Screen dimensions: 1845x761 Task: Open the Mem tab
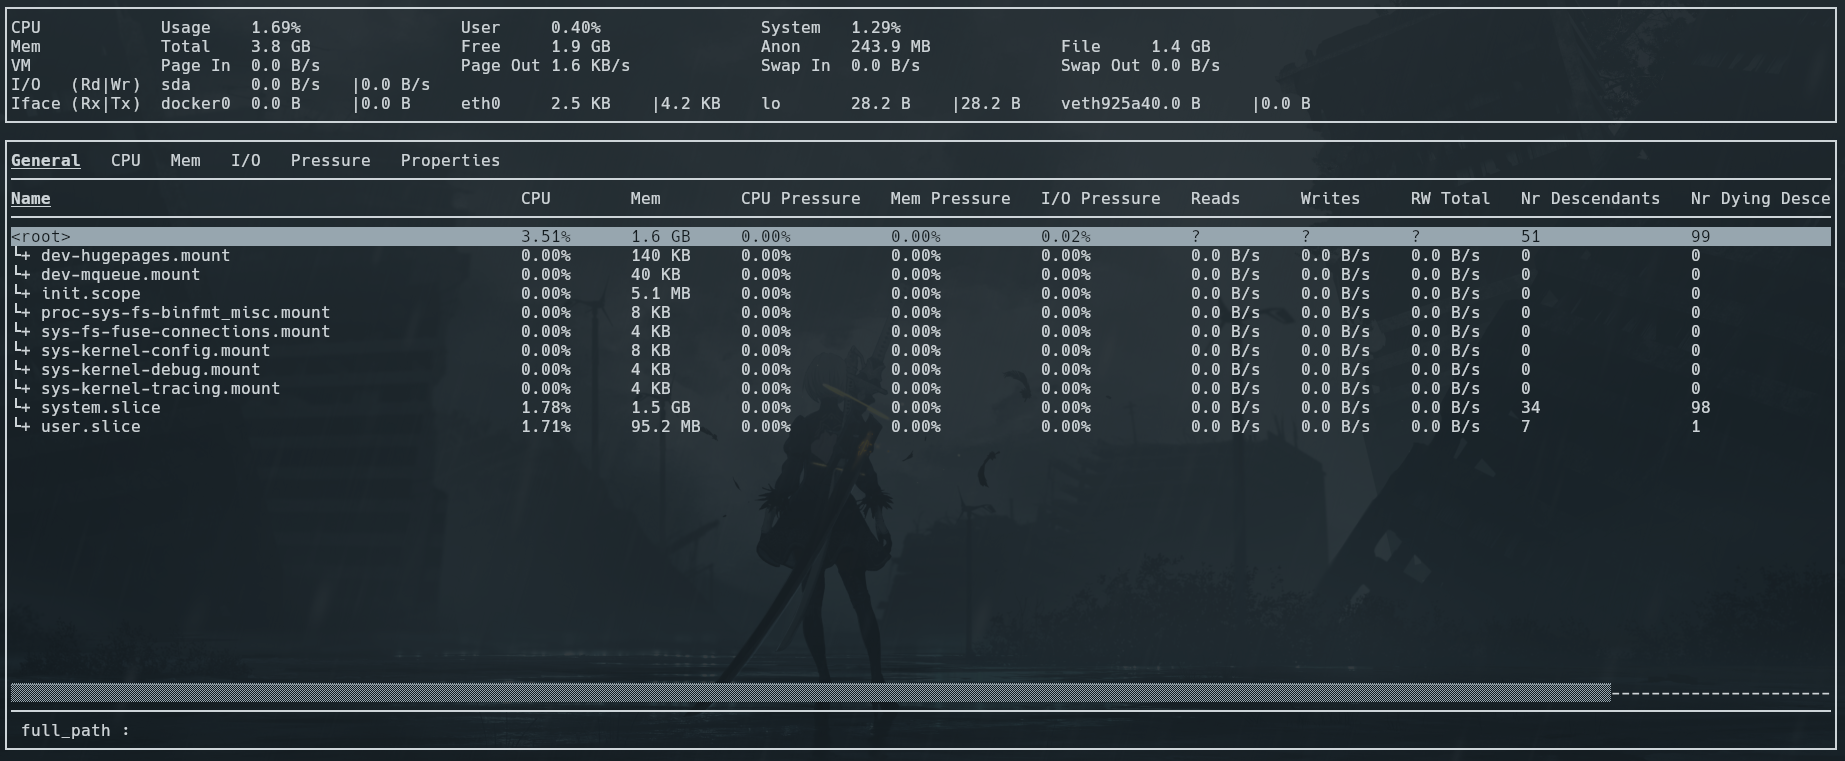coord(185,160)
